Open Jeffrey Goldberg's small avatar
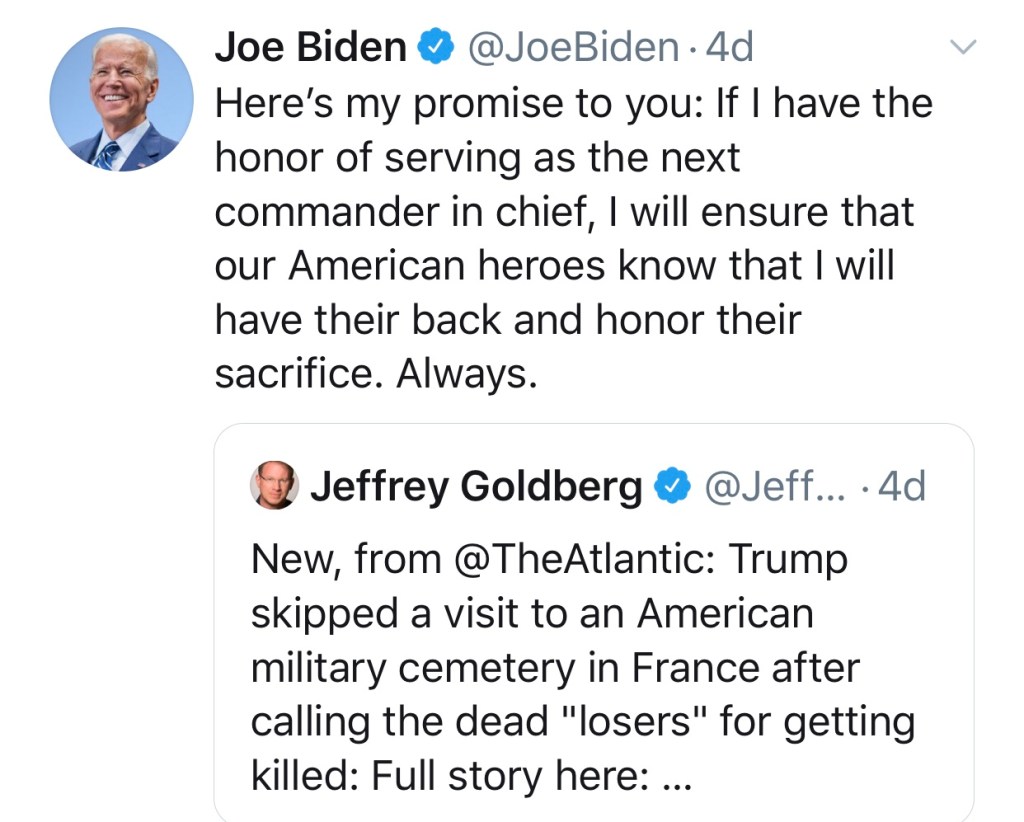This screenshot has width=1024, height=822. (x=273, y=486)
